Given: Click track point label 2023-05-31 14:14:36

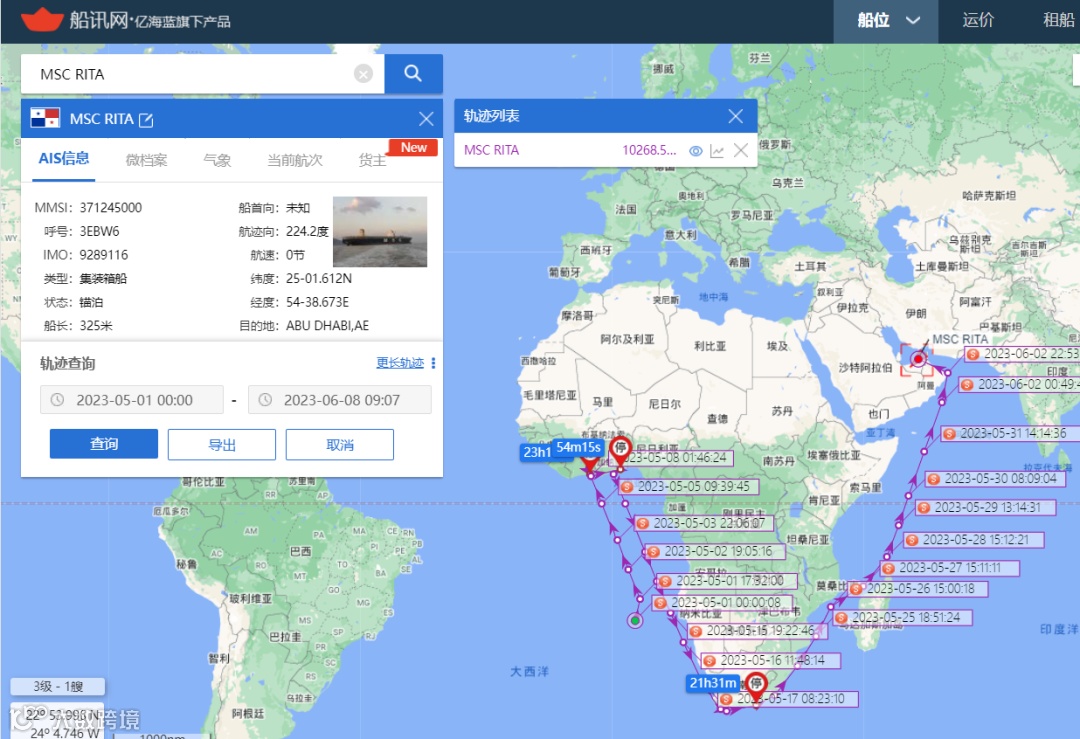Looking at the screenshot, I should point(1010,434).
